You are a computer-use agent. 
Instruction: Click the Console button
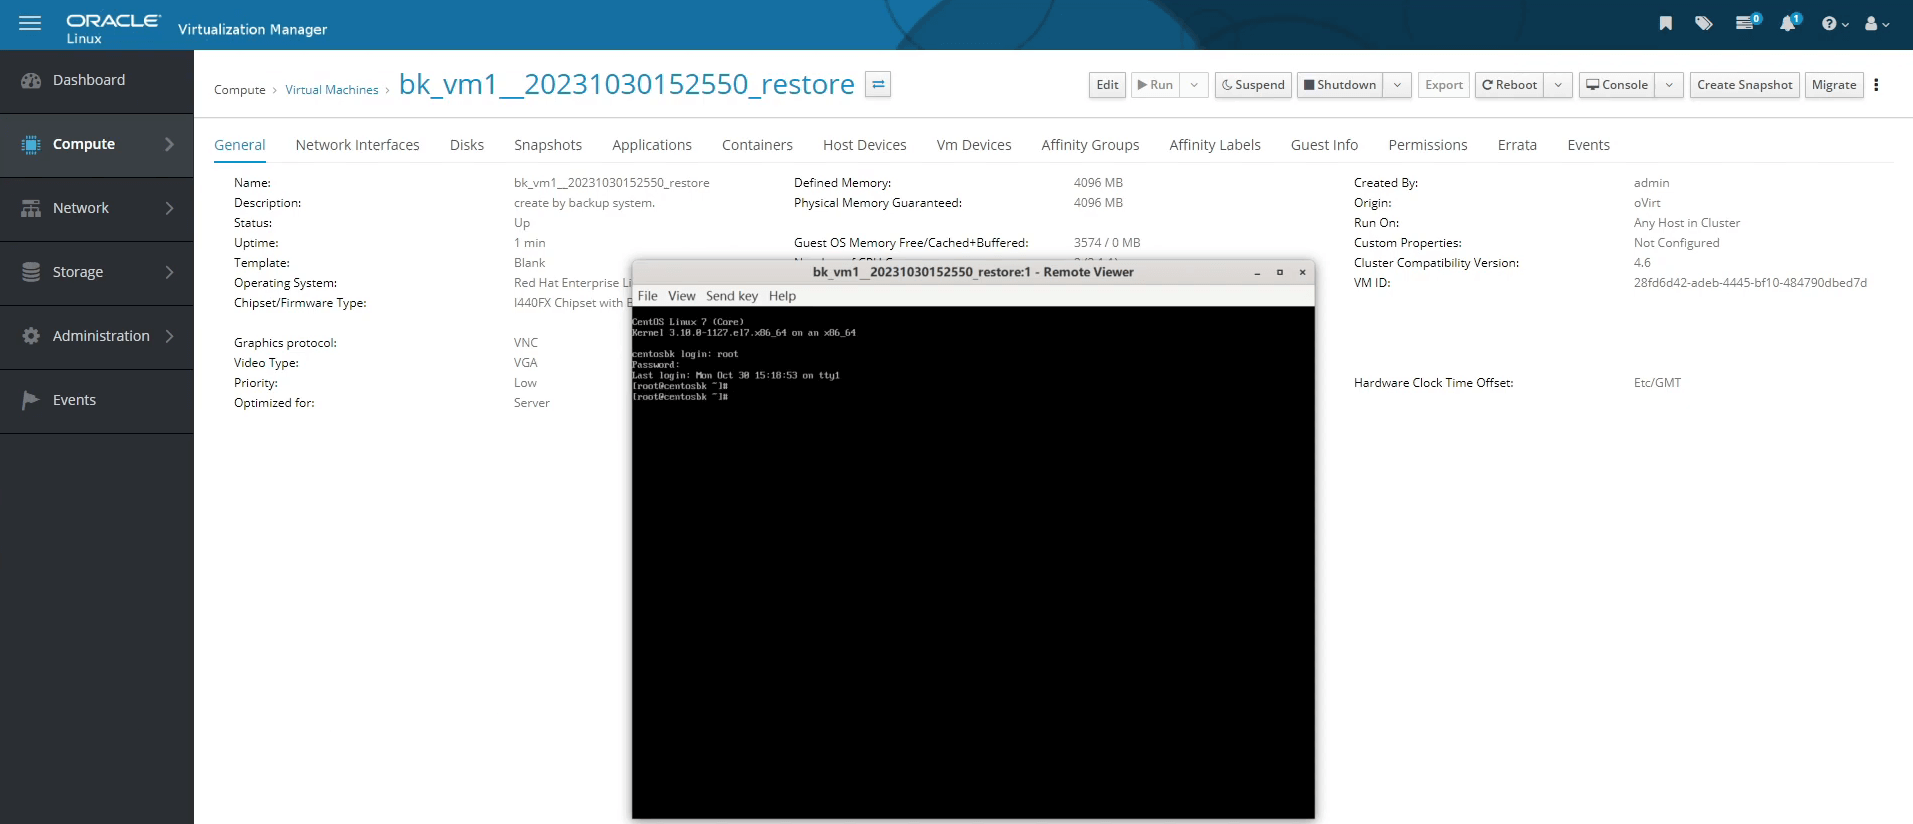coord(1617,85)
